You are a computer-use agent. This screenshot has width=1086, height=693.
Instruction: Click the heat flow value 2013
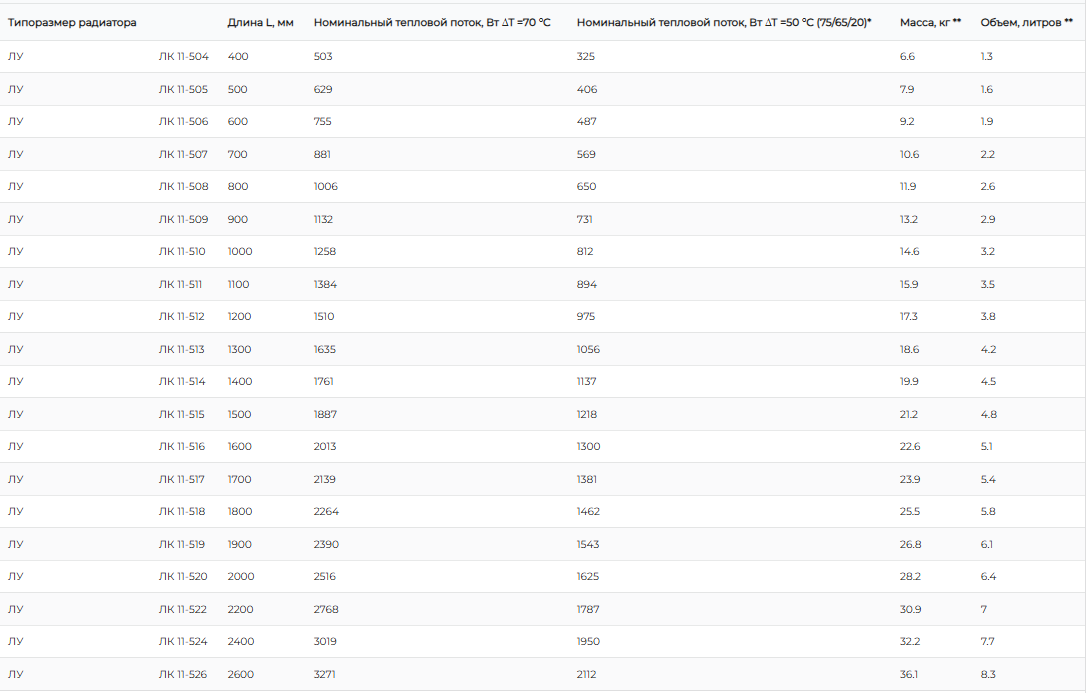click(325, 447)
